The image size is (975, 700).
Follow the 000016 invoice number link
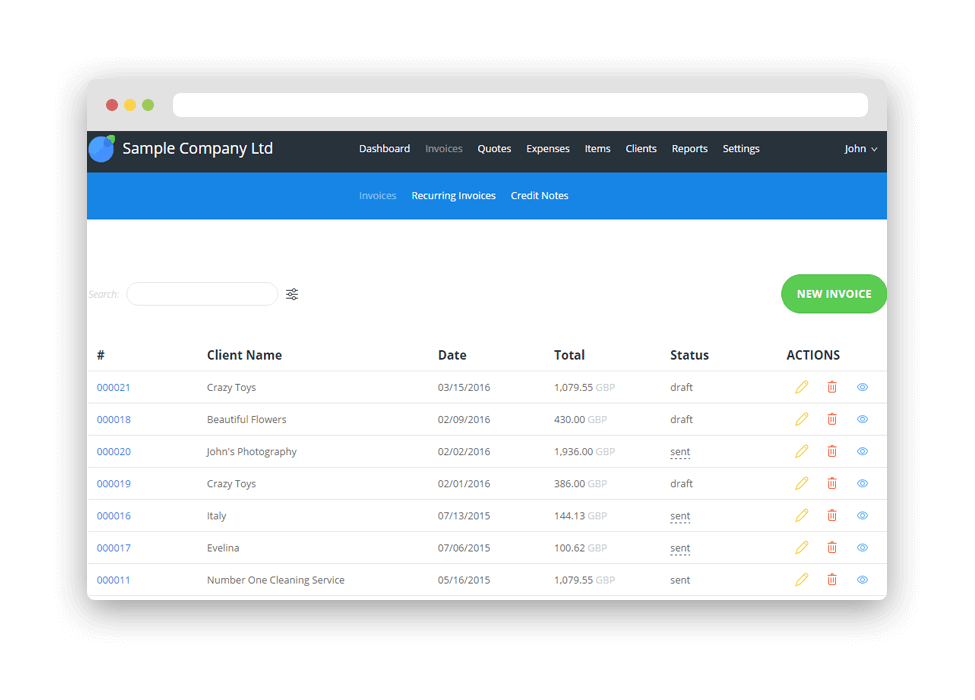113,515
